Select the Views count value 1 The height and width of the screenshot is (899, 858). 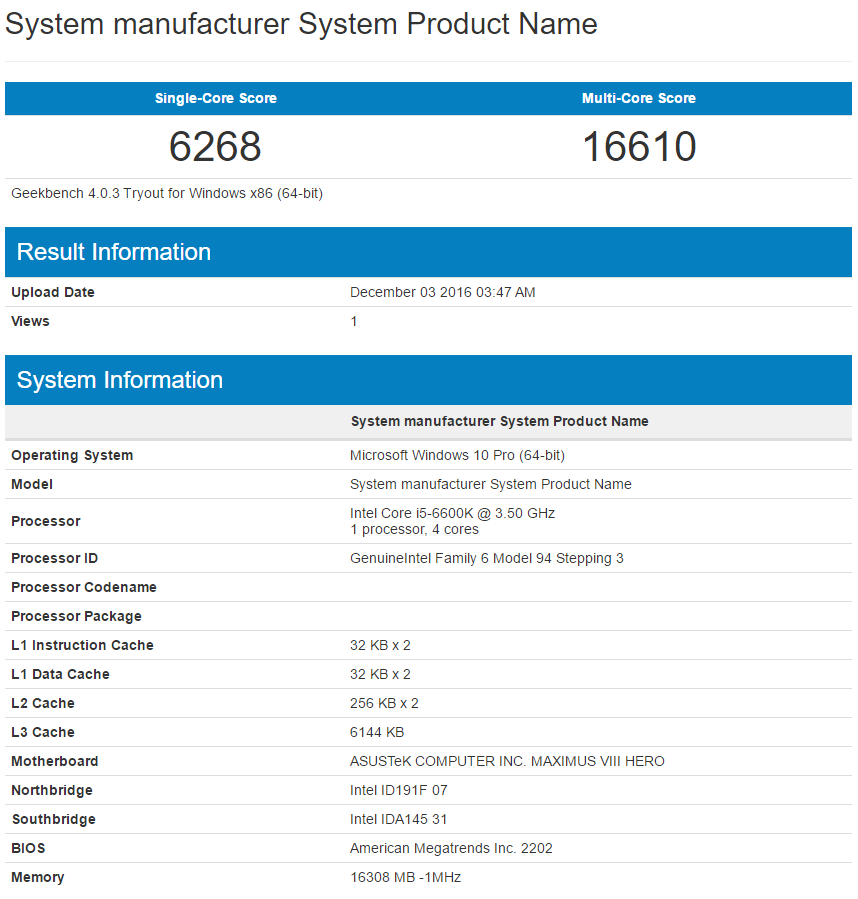point(354,322)
